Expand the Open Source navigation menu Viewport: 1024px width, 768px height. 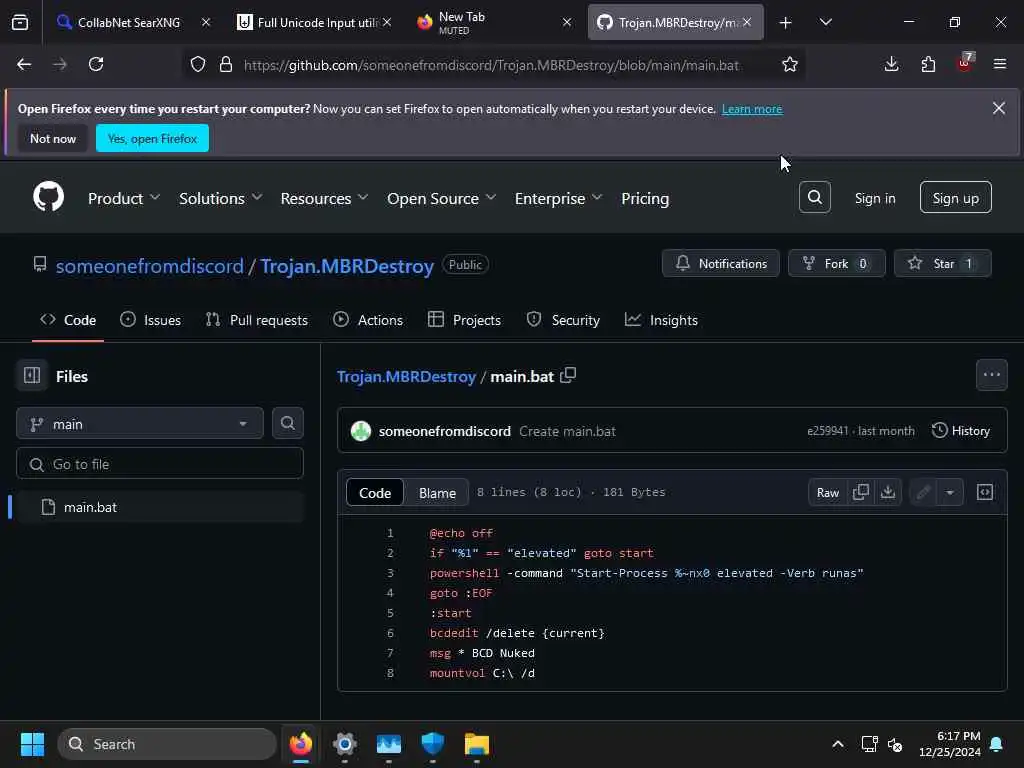tap(441, 198)
